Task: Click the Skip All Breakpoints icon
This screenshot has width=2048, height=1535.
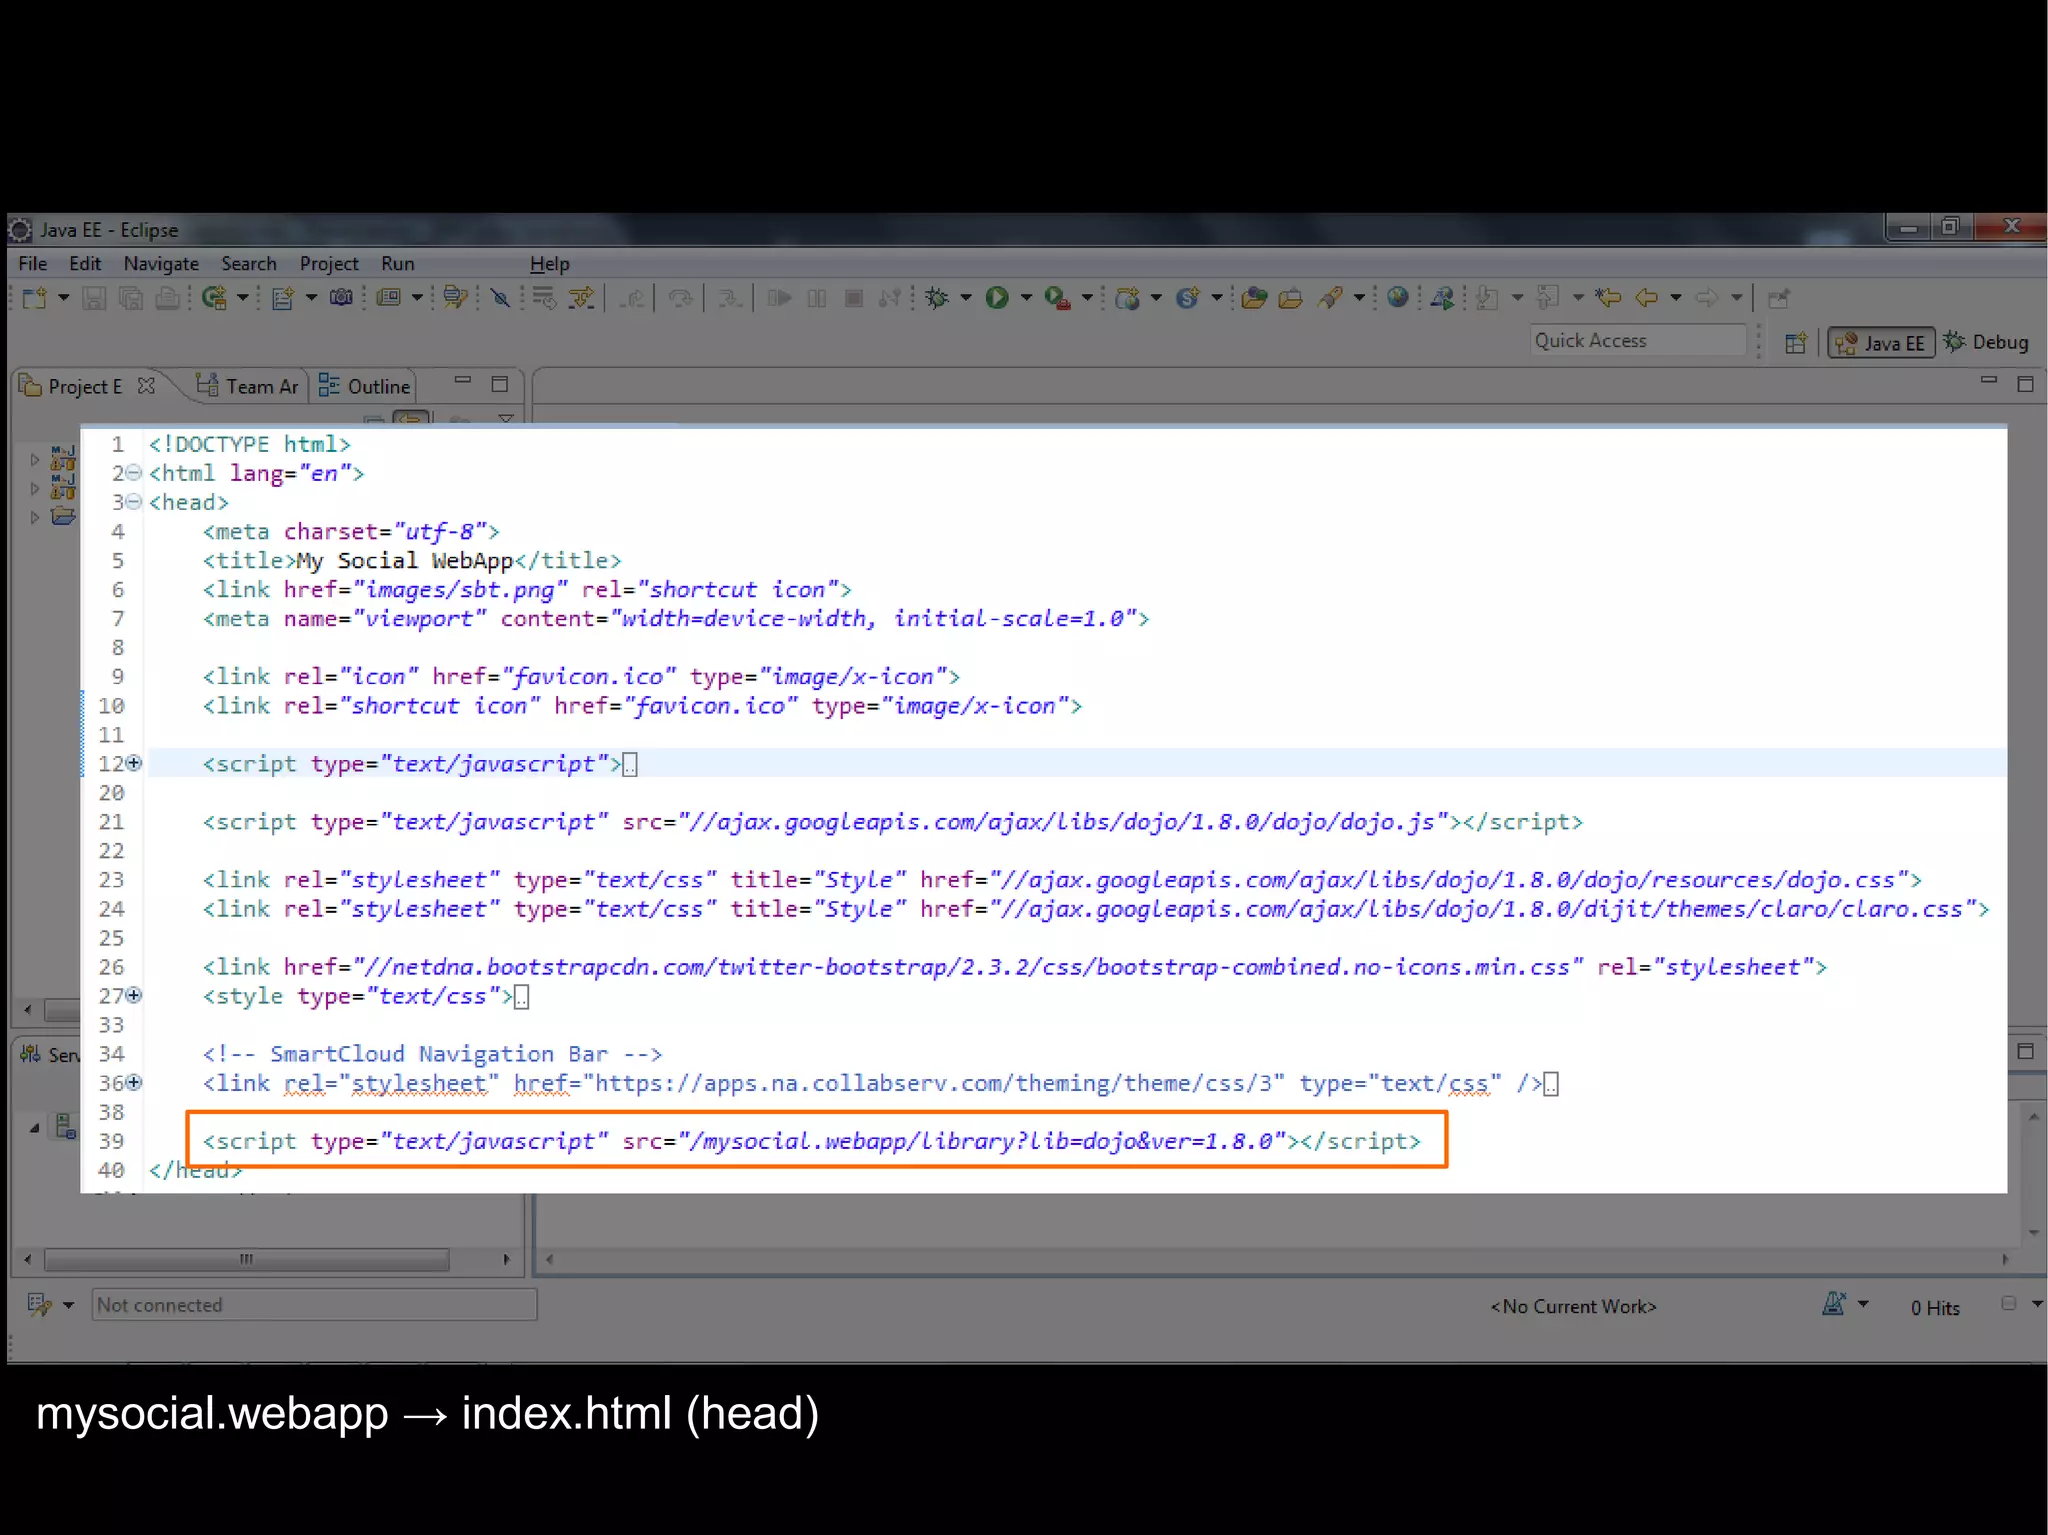Action: click(x=500, y=298)
